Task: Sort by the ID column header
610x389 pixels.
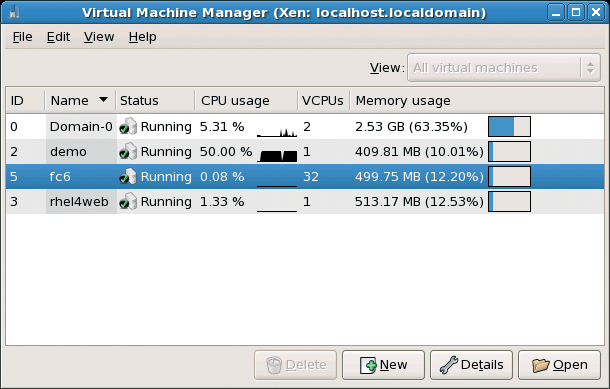Action: [25, 101]
